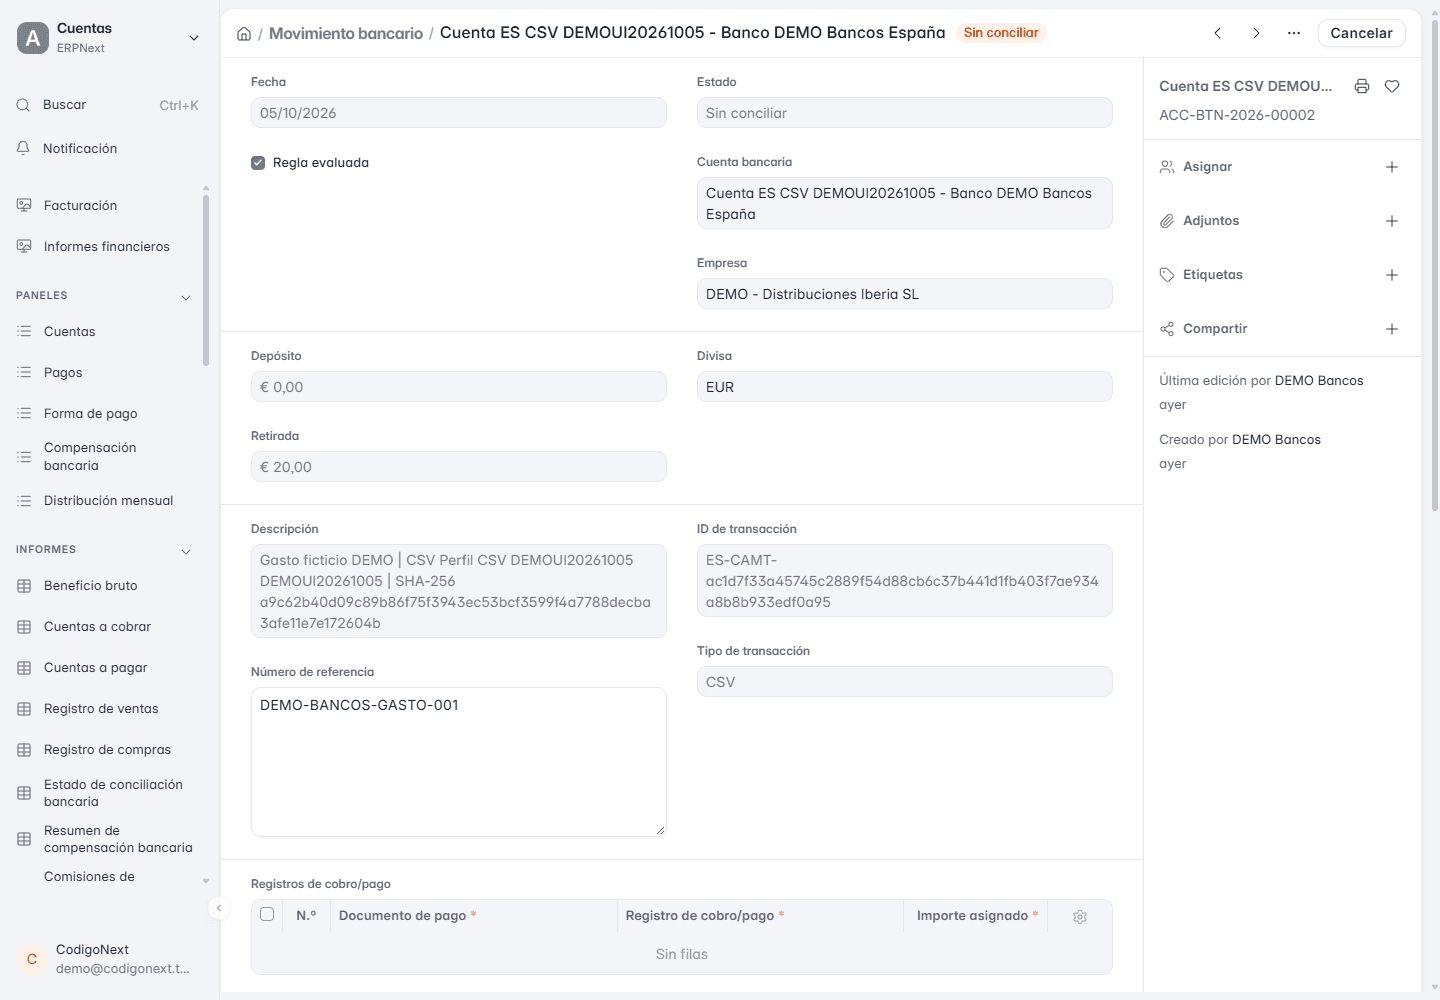The width and height of the screenshot is (1440, 1000).
Task: Collapse the PANELES sidebar section
Action: (x=186, y=297)
